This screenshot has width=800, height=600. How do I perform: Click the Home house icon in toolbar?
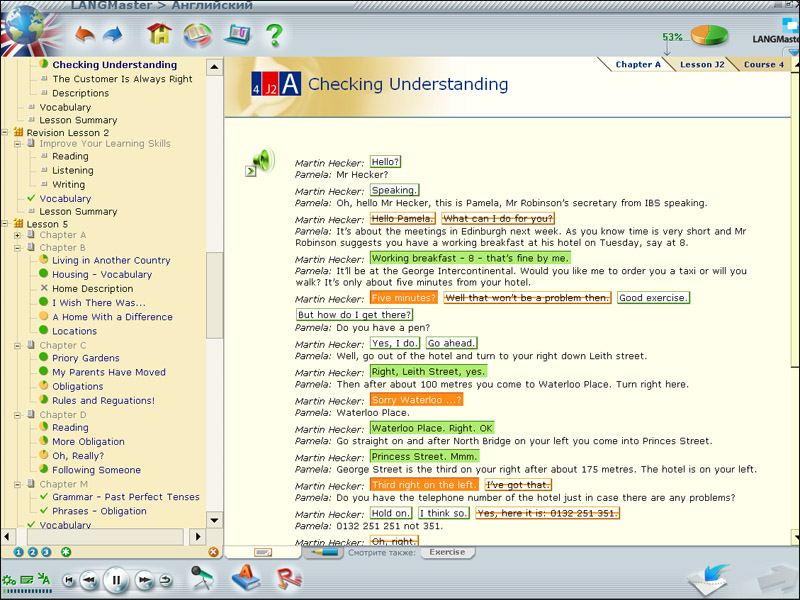(159, 35)
